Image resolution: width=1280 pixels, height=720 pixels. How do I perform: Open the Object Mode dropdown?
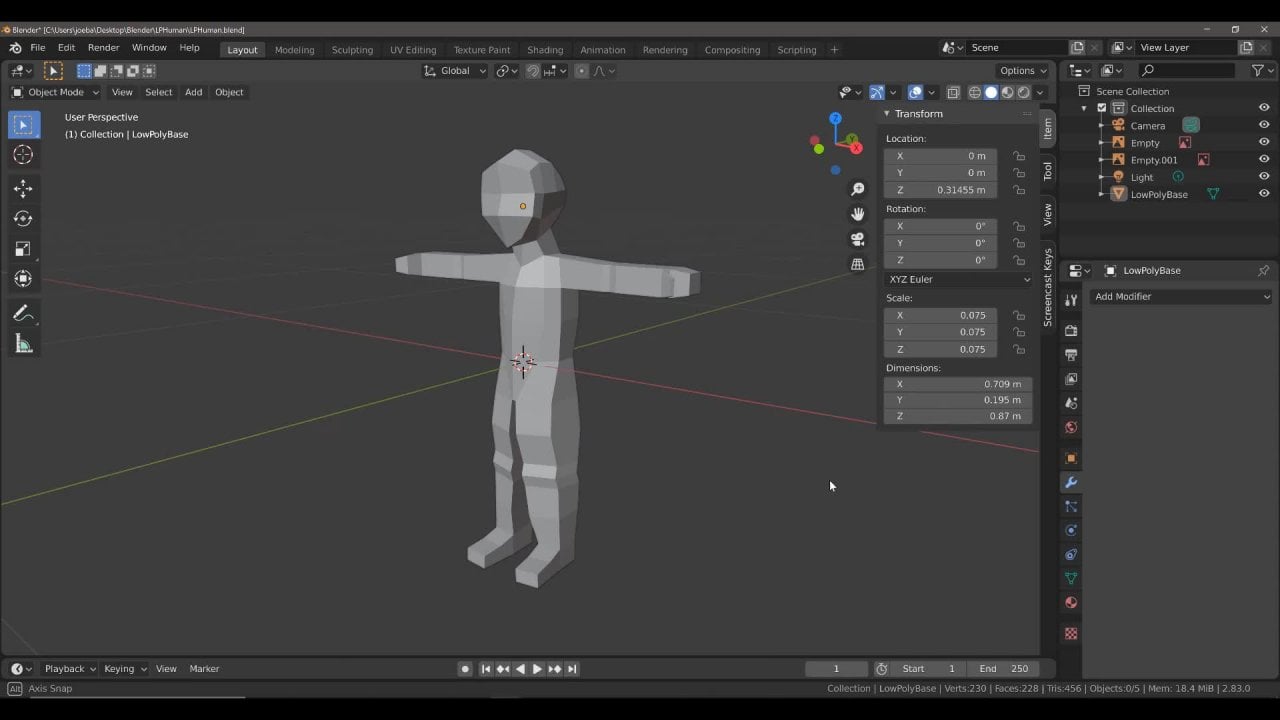pyautogui.click(x=55, y=92)
